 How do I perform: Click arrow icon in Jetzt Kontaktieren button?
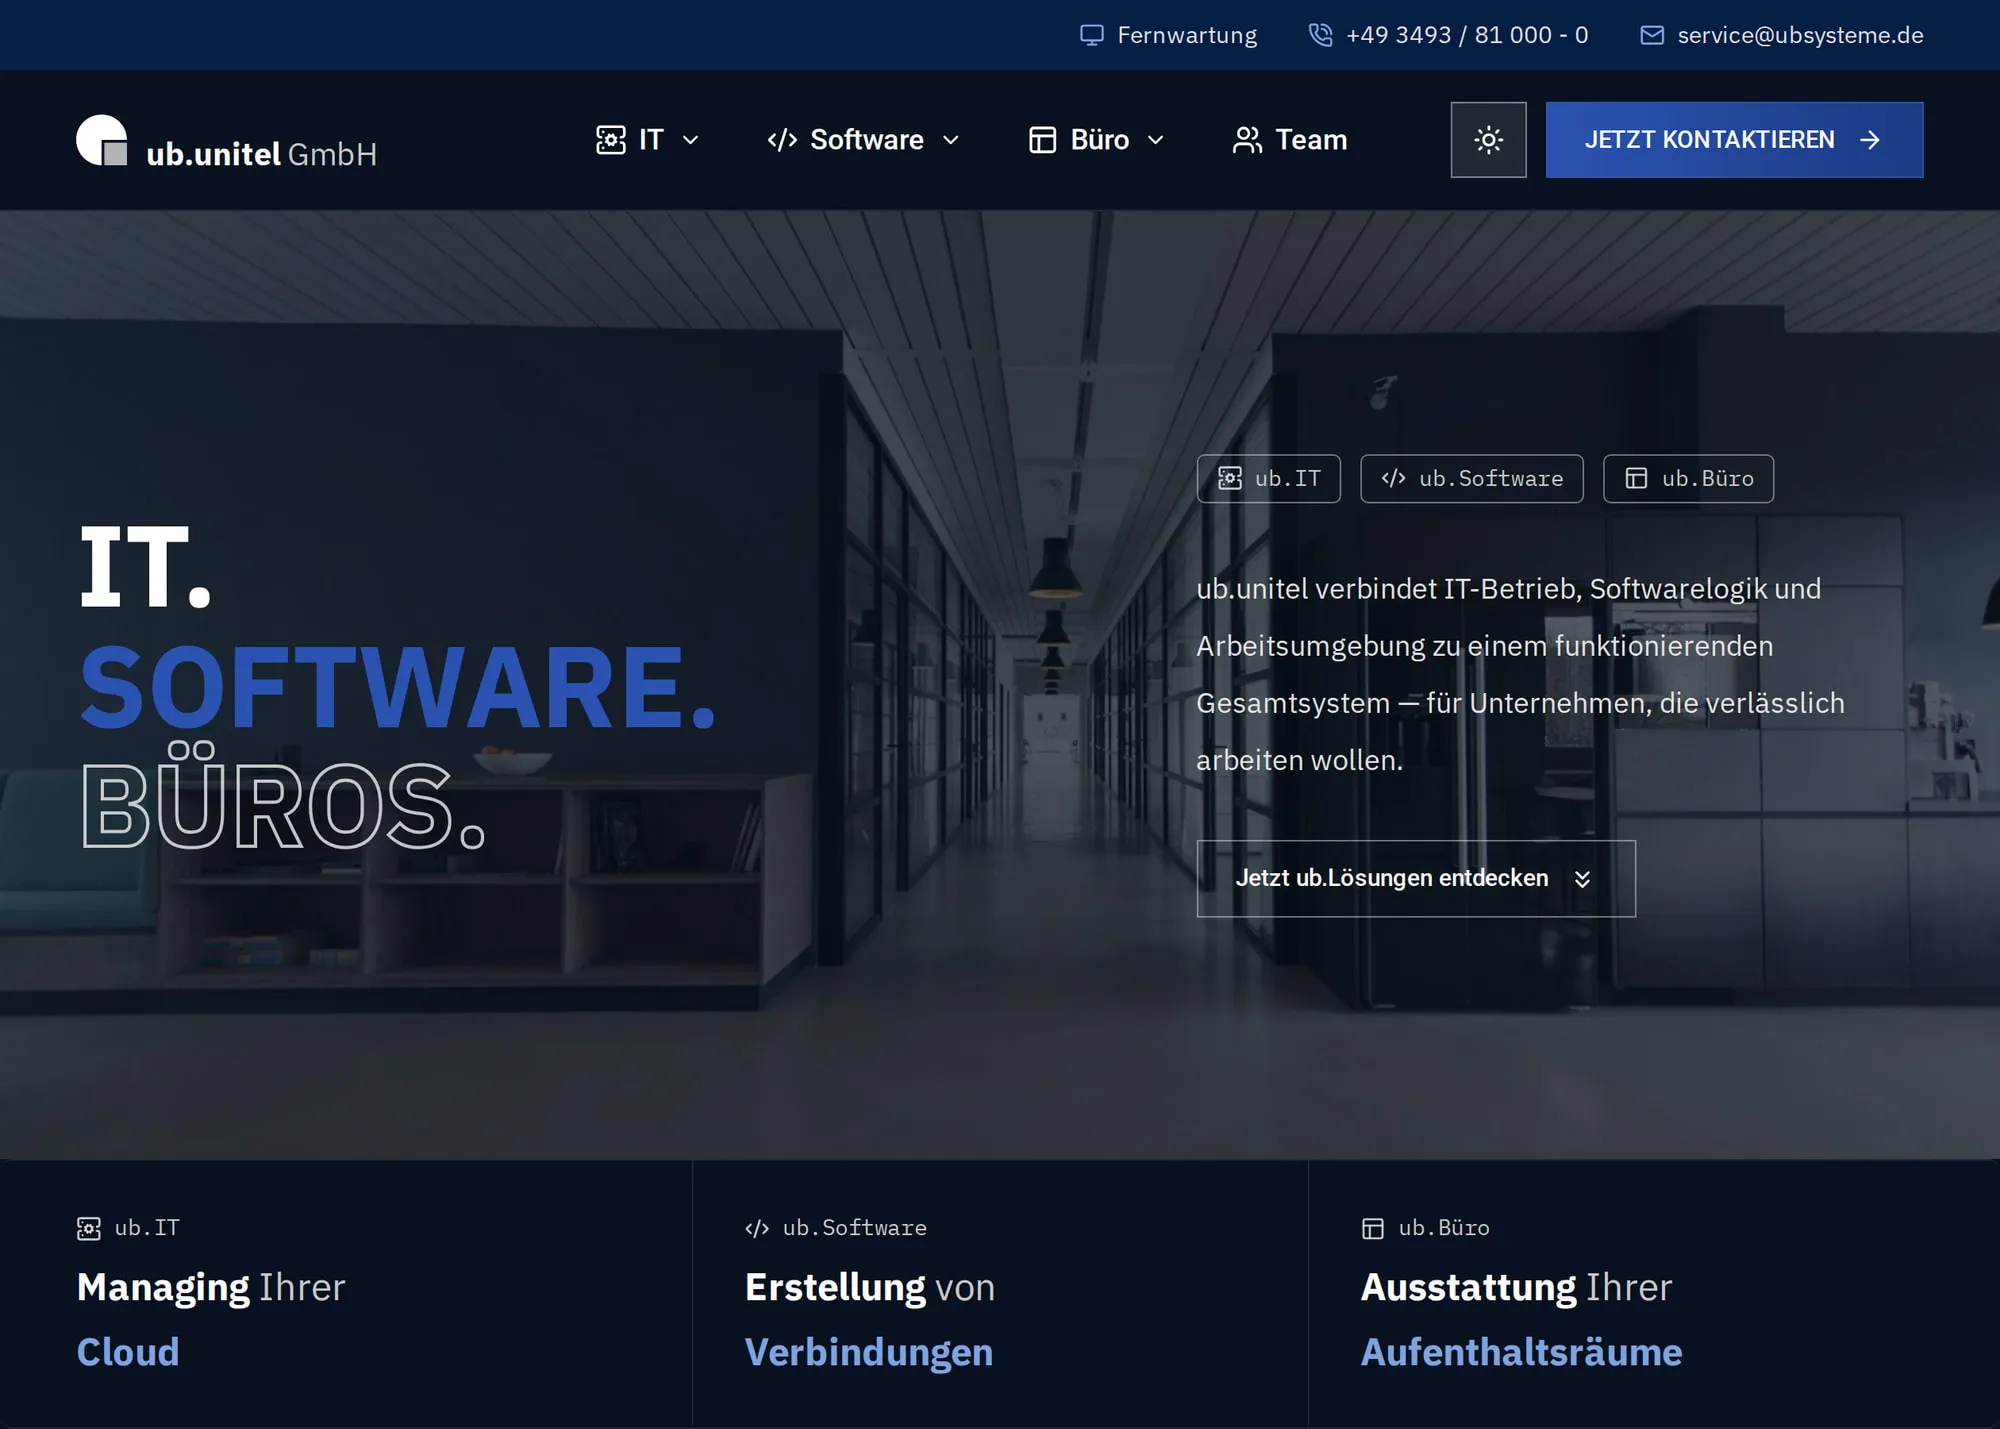point(1870,140)
